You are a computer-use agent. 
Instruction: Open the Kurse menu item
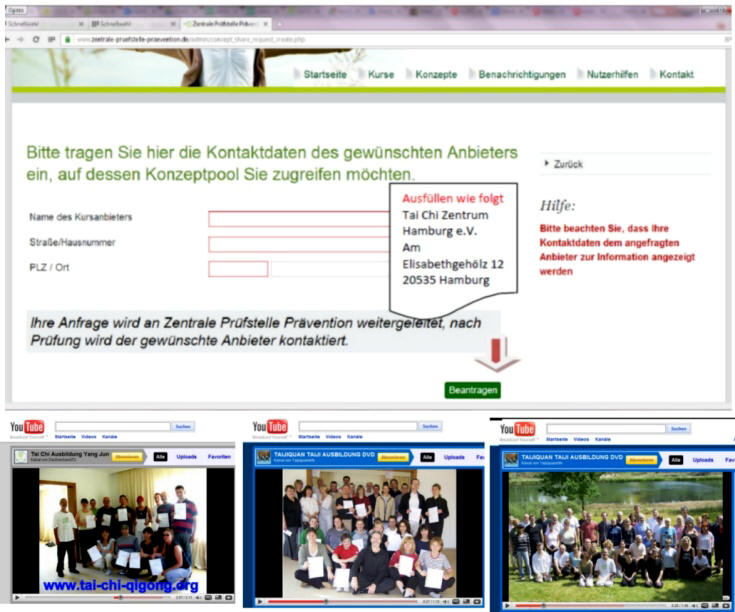point(380,74)
